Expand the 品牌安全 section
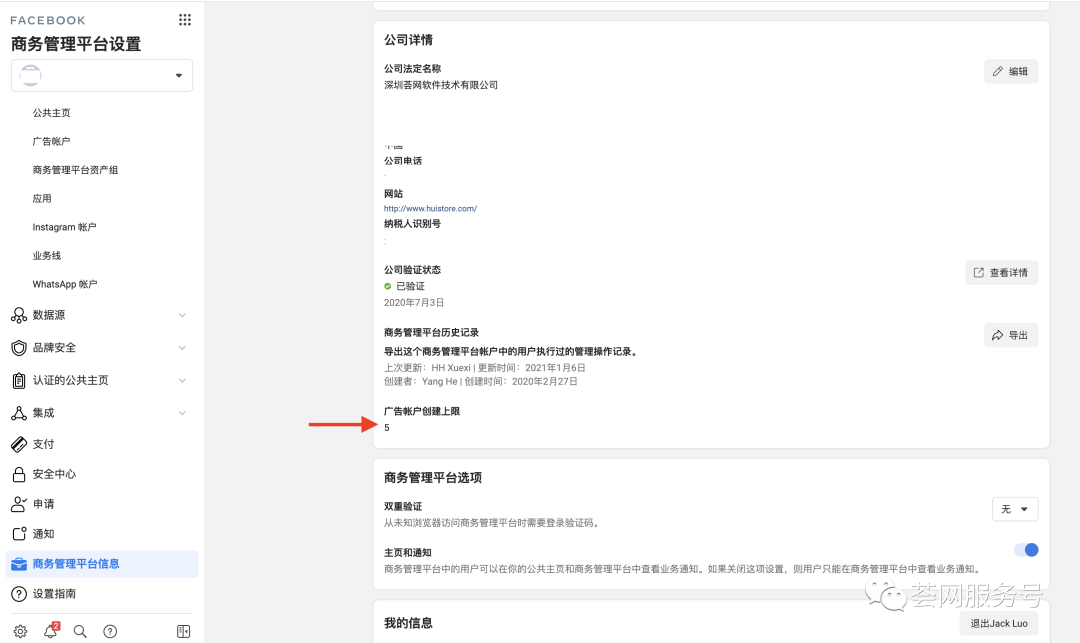 (x=182, y=348)
